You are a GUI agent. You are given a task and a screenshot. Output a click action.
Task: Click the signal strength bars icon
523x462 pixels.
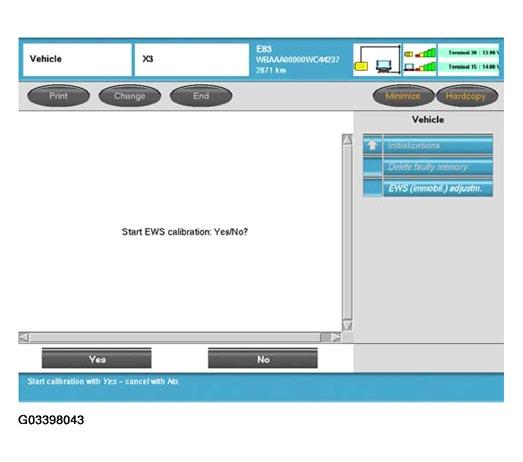[420, 60]
